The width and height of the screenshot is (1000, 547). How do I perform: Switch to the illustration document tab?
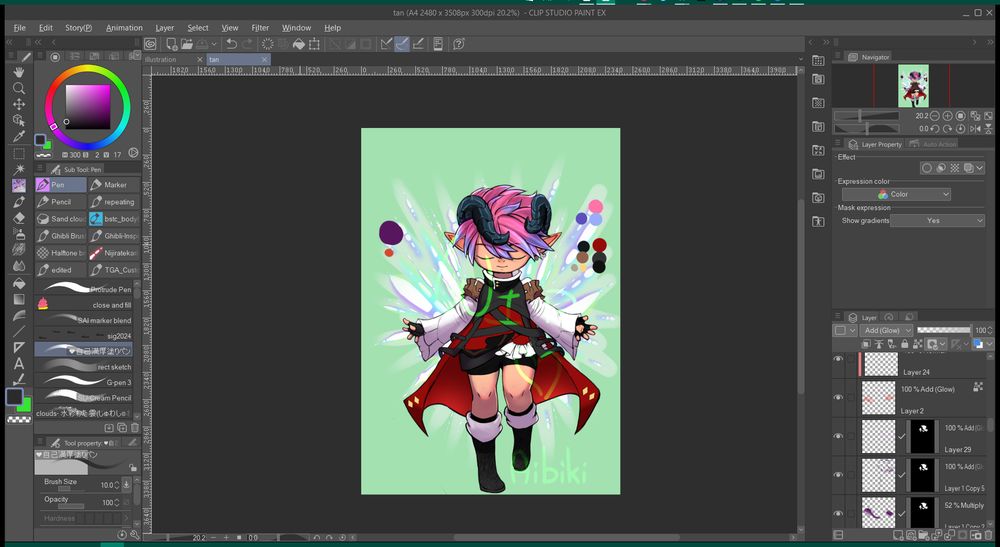[x=161, y=60]
